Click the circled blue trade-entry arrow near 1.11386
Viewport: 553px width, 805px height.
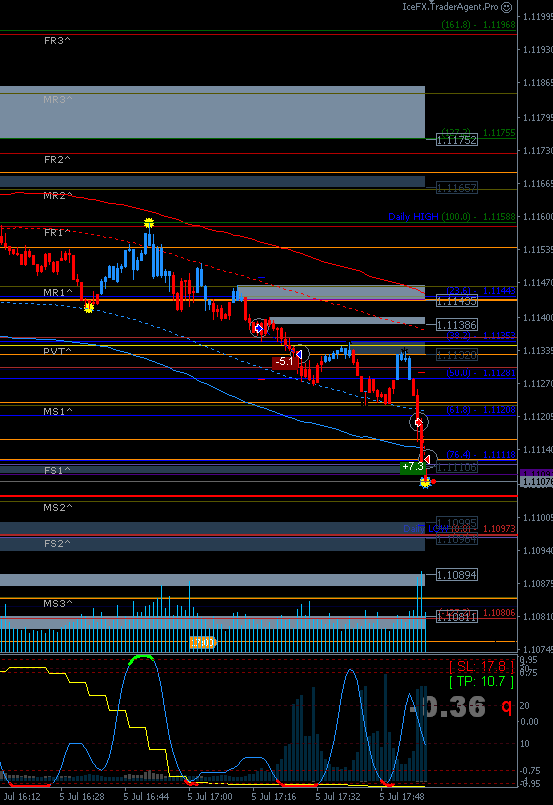[259, 328]
